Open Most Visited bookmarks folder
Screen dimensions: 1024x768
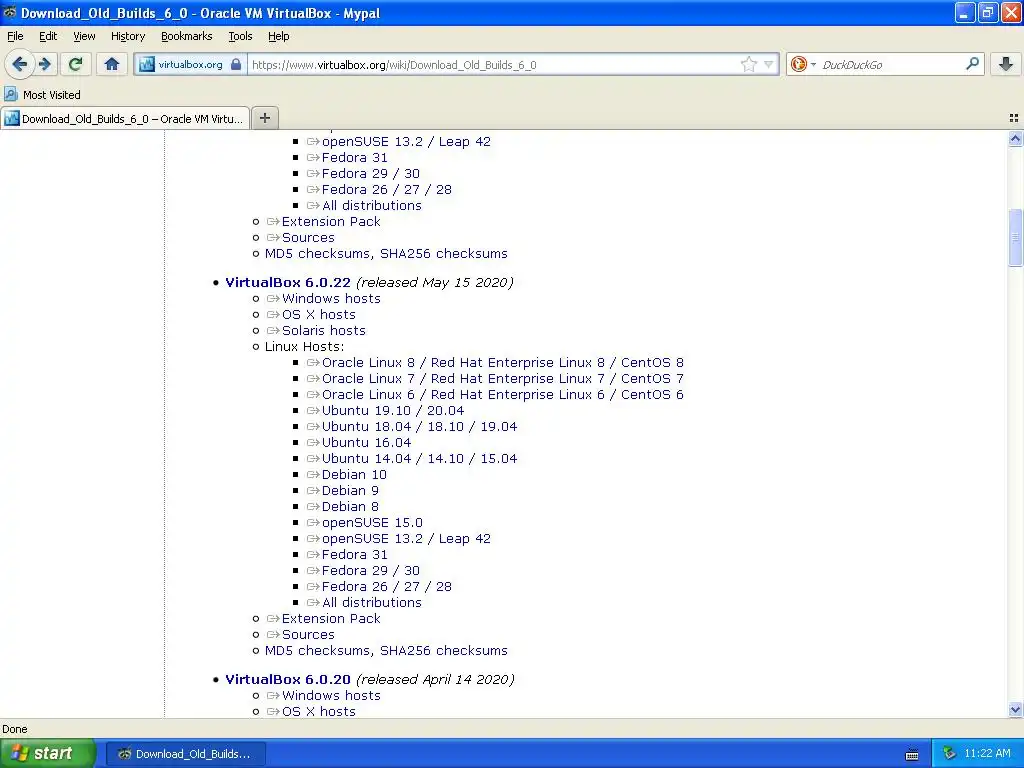pyautogui.click(x=42, y=95)
